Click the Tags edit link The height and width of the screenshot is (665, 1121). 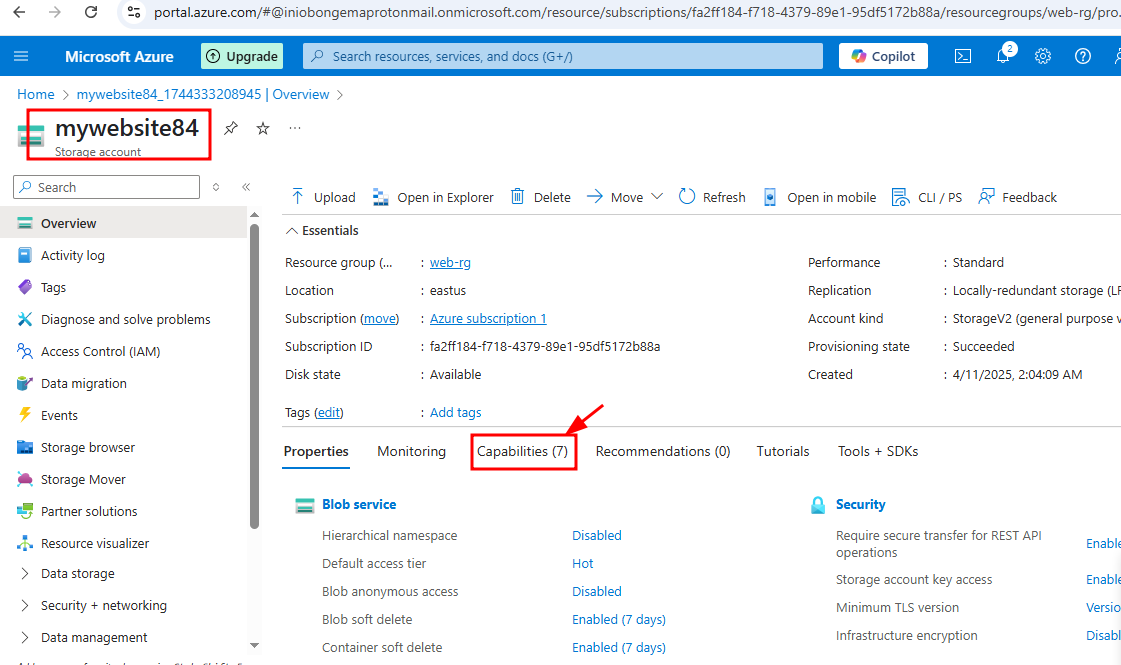[329, 413]
